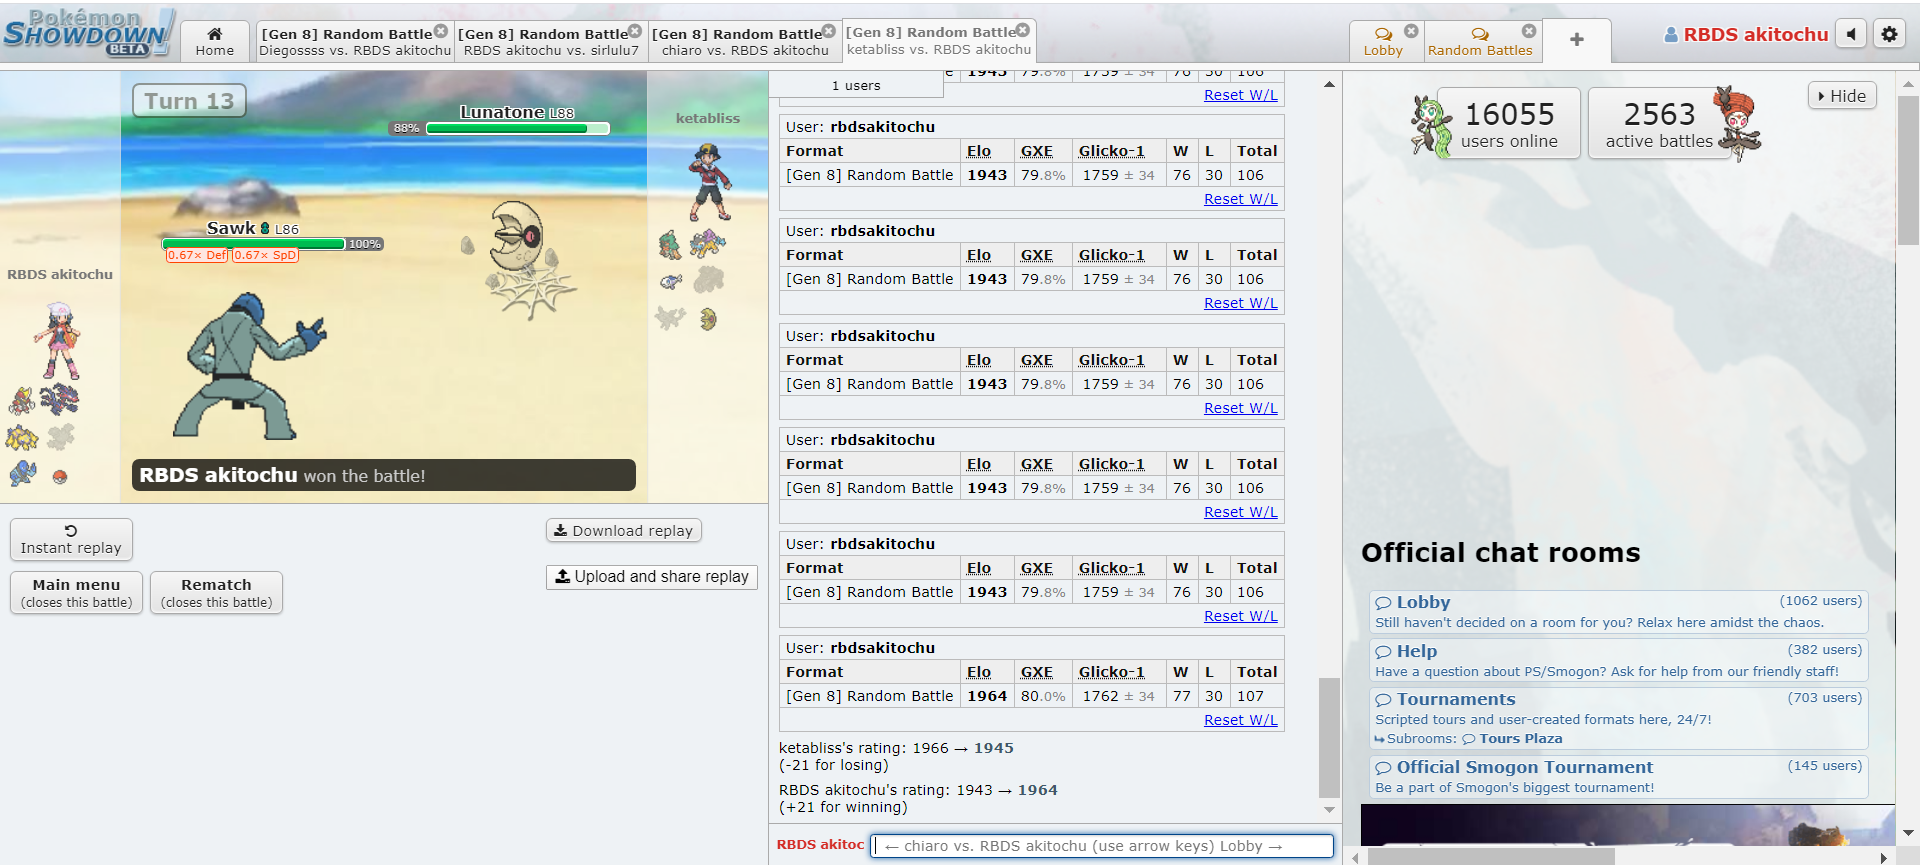Click Download replay button
The height and width of the screenshot is (865, 1920).
point(624,531)
